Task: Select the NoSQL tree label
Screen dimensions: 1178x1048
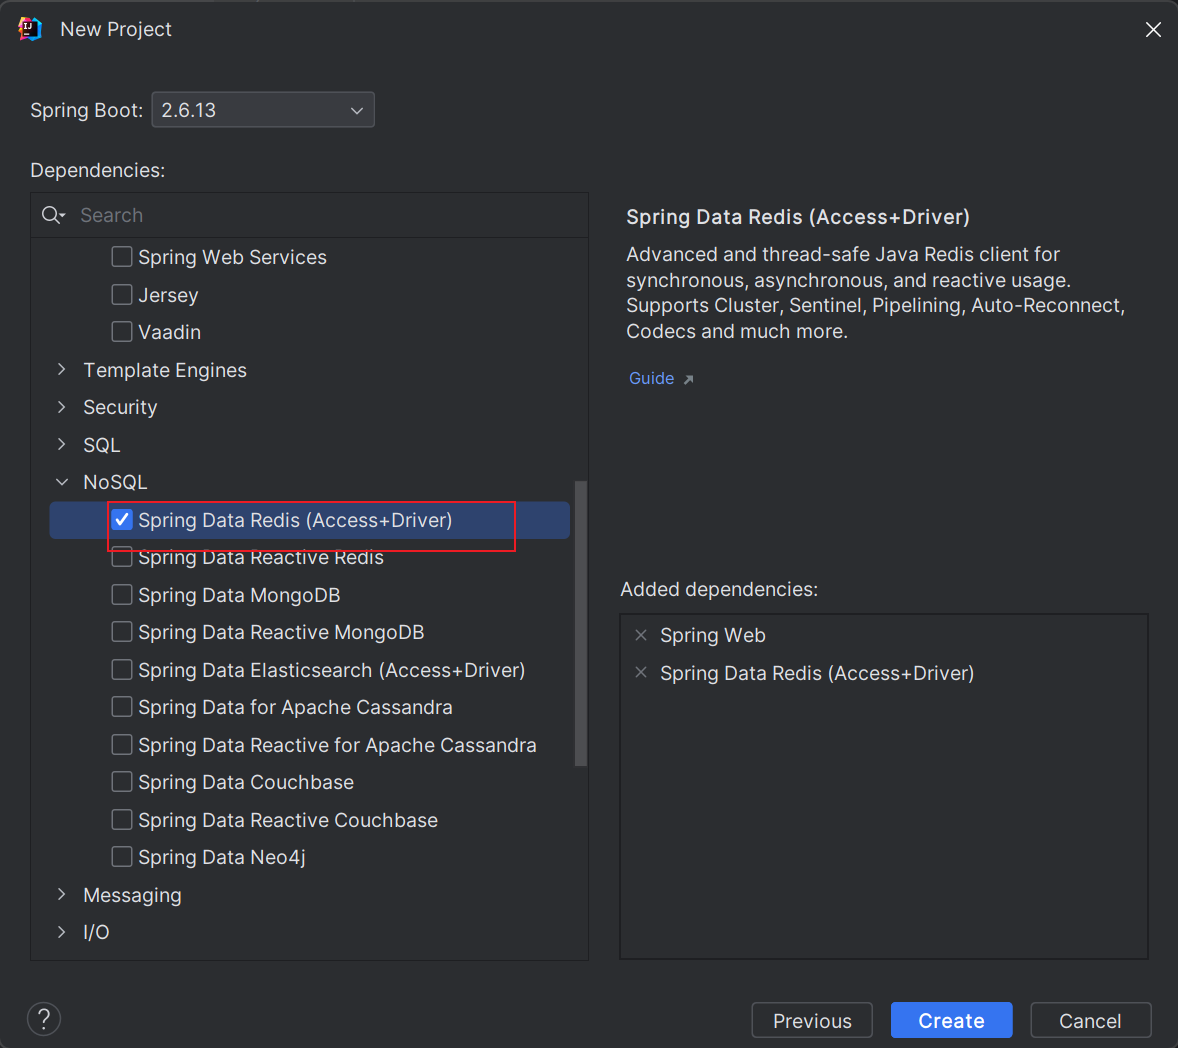Action: [x=115, y=482]
